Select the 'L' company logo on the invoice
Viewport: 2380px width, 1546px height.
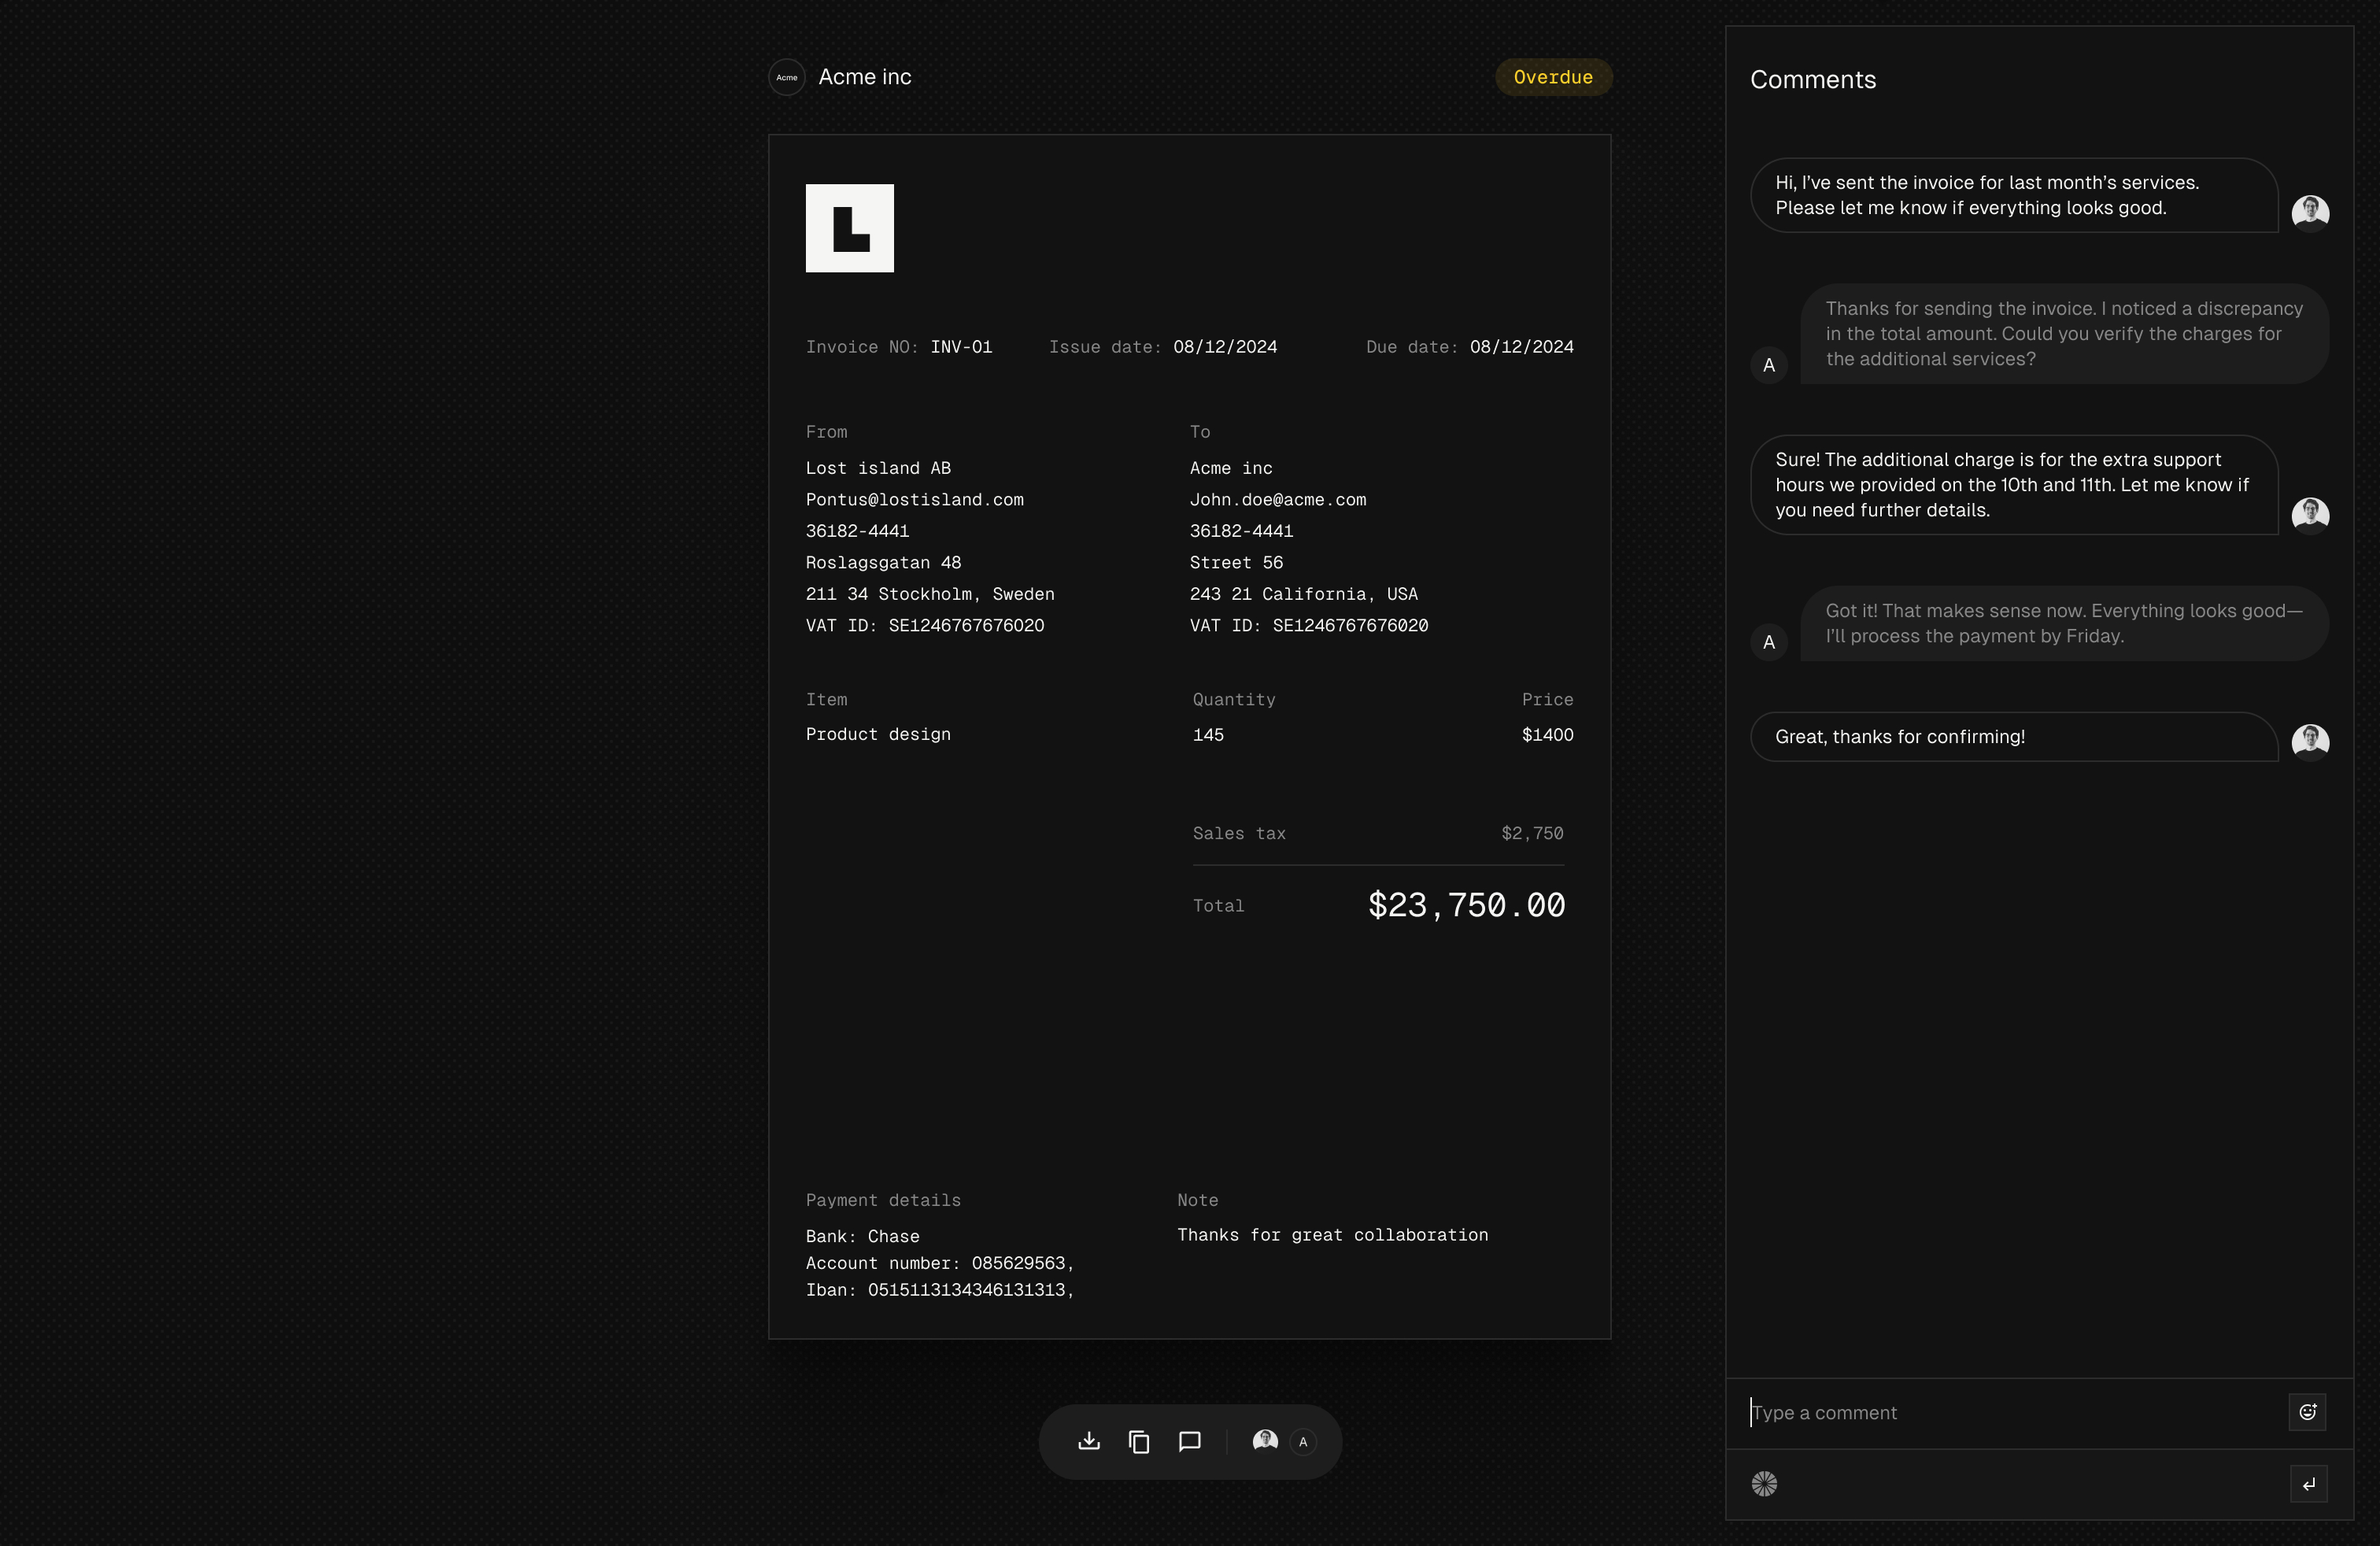click(850, 228)
